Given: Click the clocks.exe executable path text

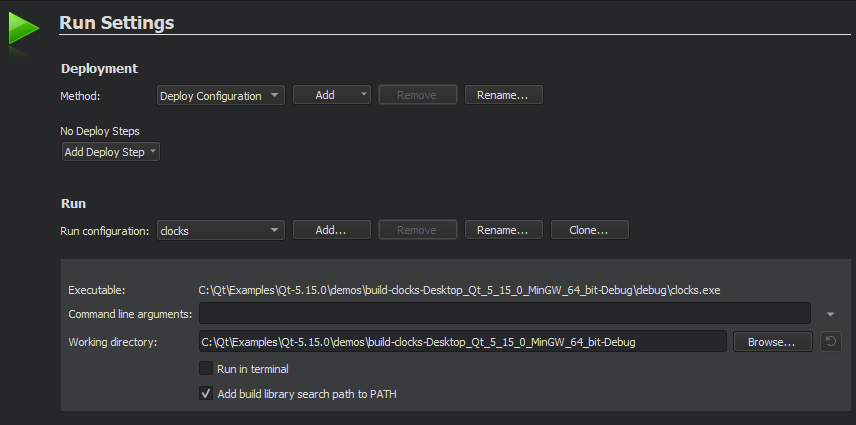Looking at the screenshot, I should (x=459, y=290).
